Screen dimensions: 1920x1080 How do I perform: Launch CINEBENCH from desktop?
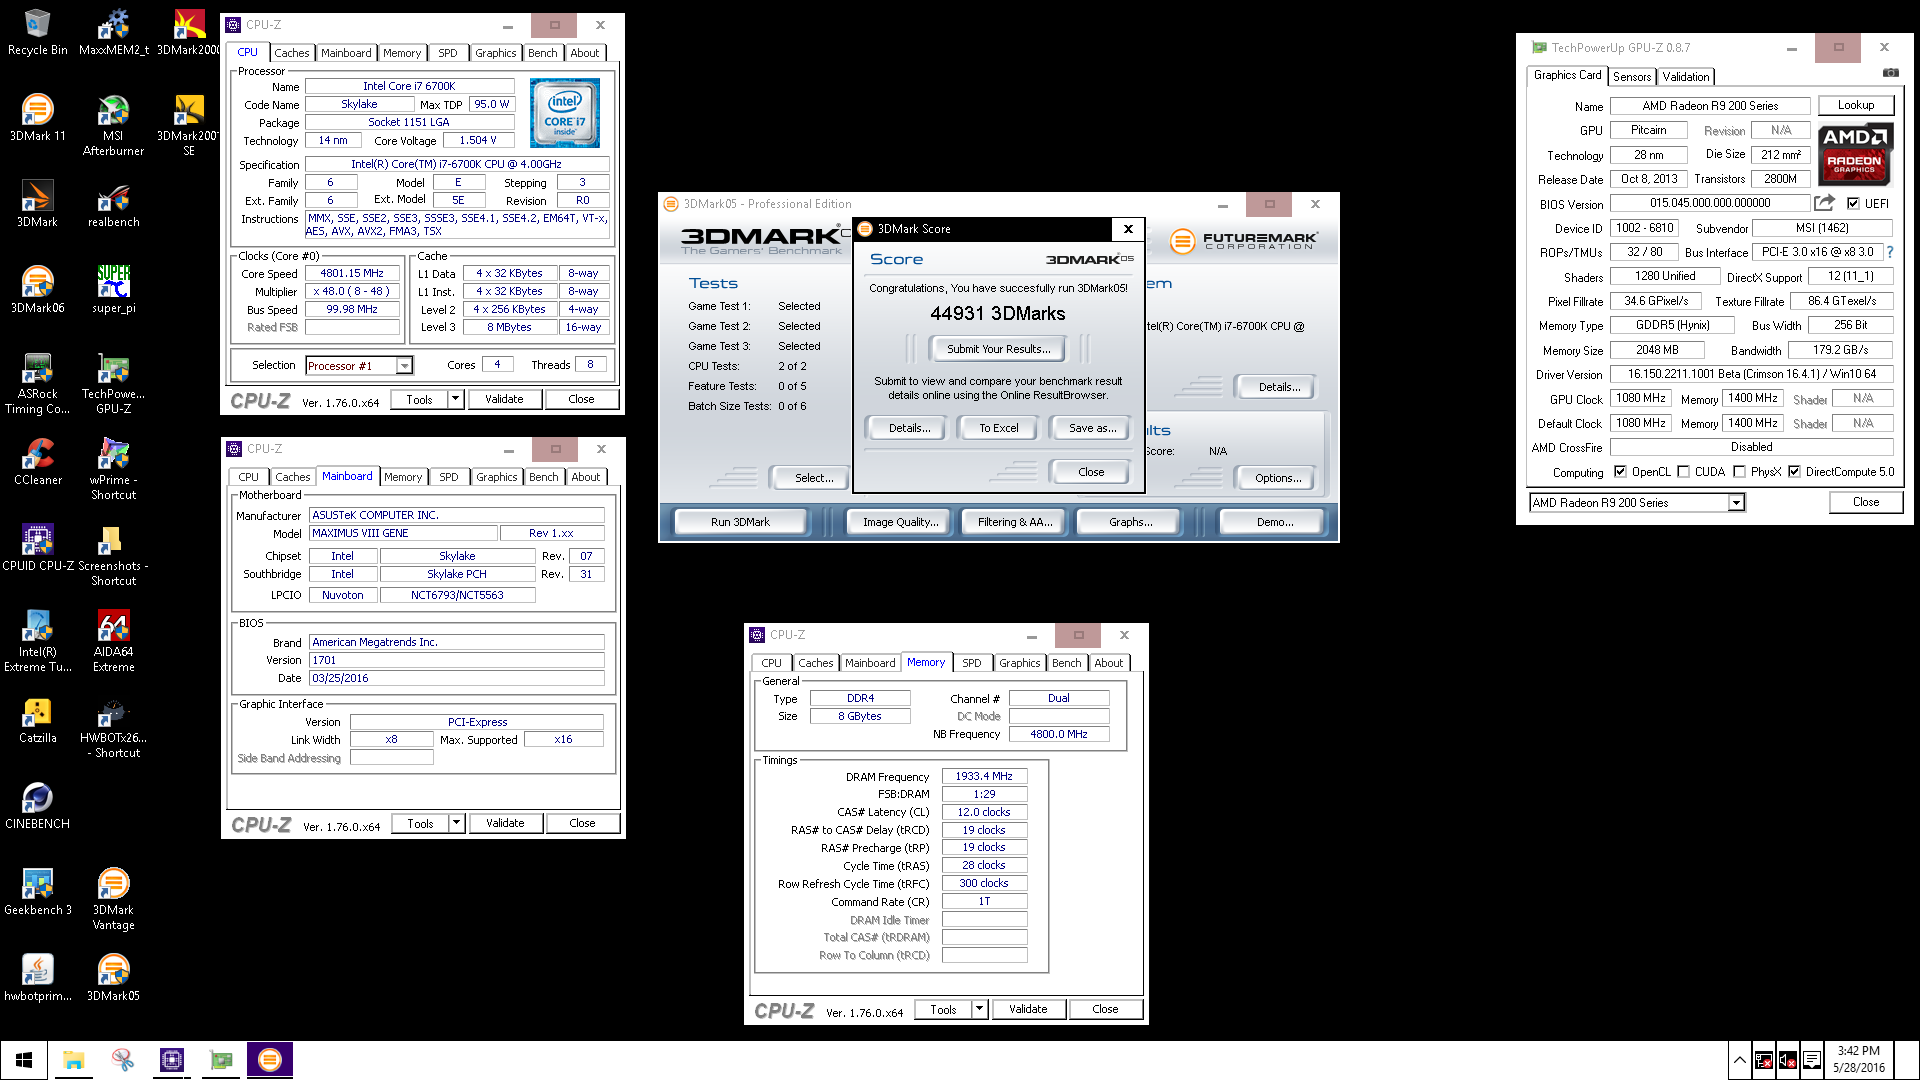(37, 806)
